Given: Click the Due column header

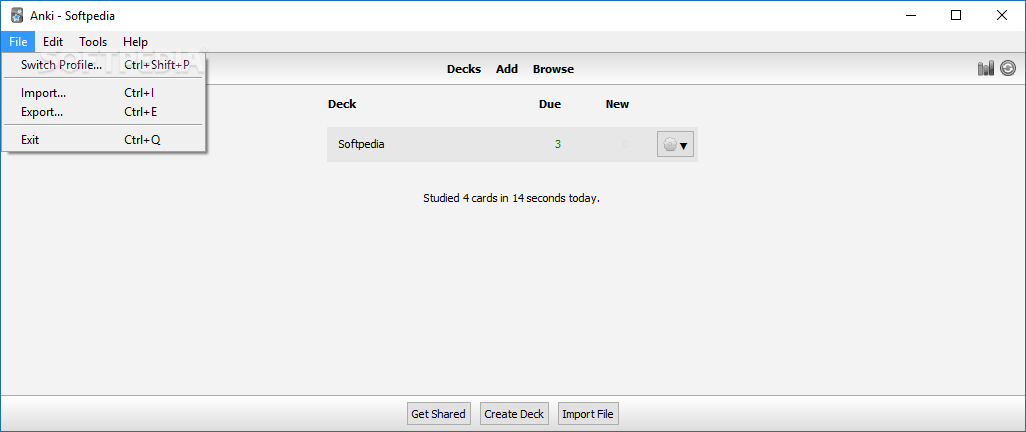Looking at the screenshot, I should pyautogui.click(x=550, y=104).
